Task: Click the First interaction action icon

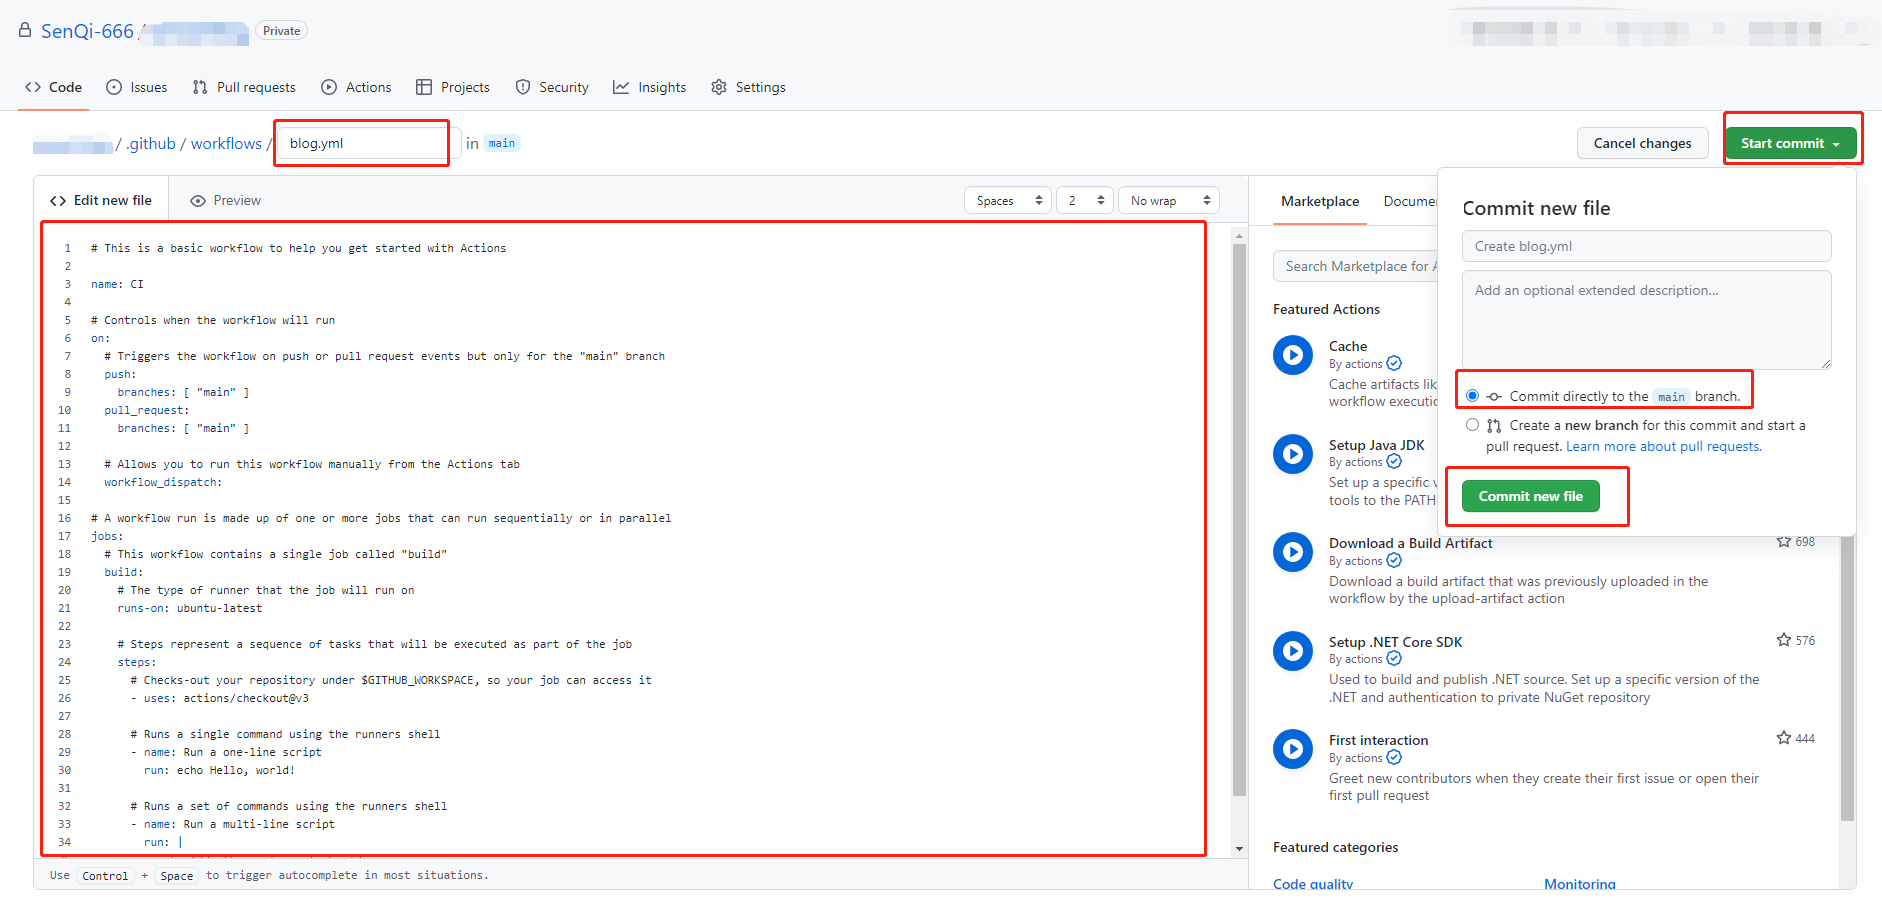Action: coord(1293,749)
